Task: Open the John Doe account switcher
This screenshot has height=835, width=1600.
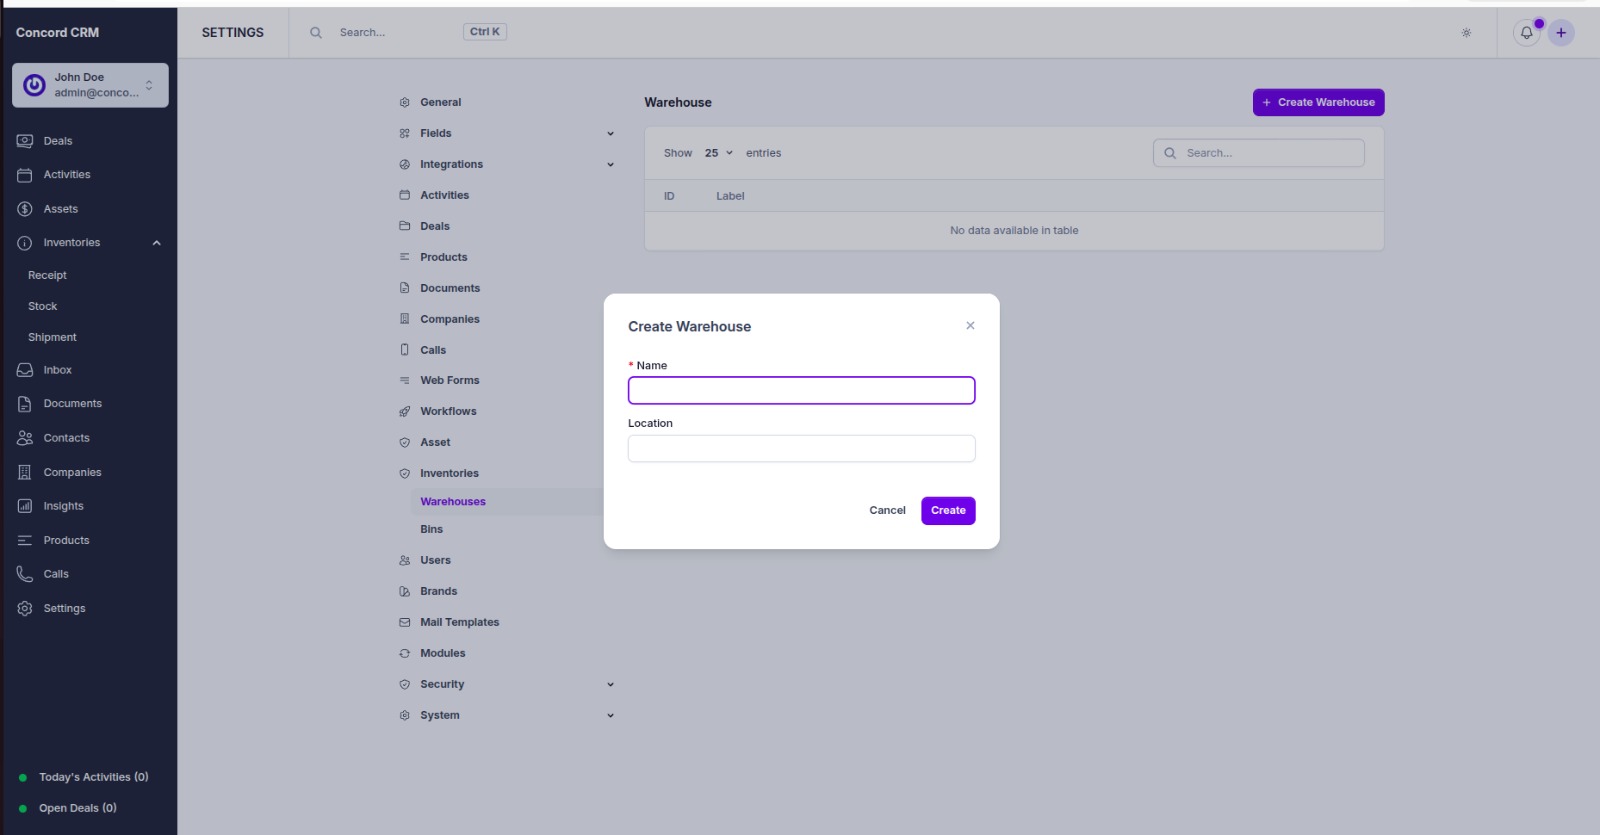Action: (90, 85)
